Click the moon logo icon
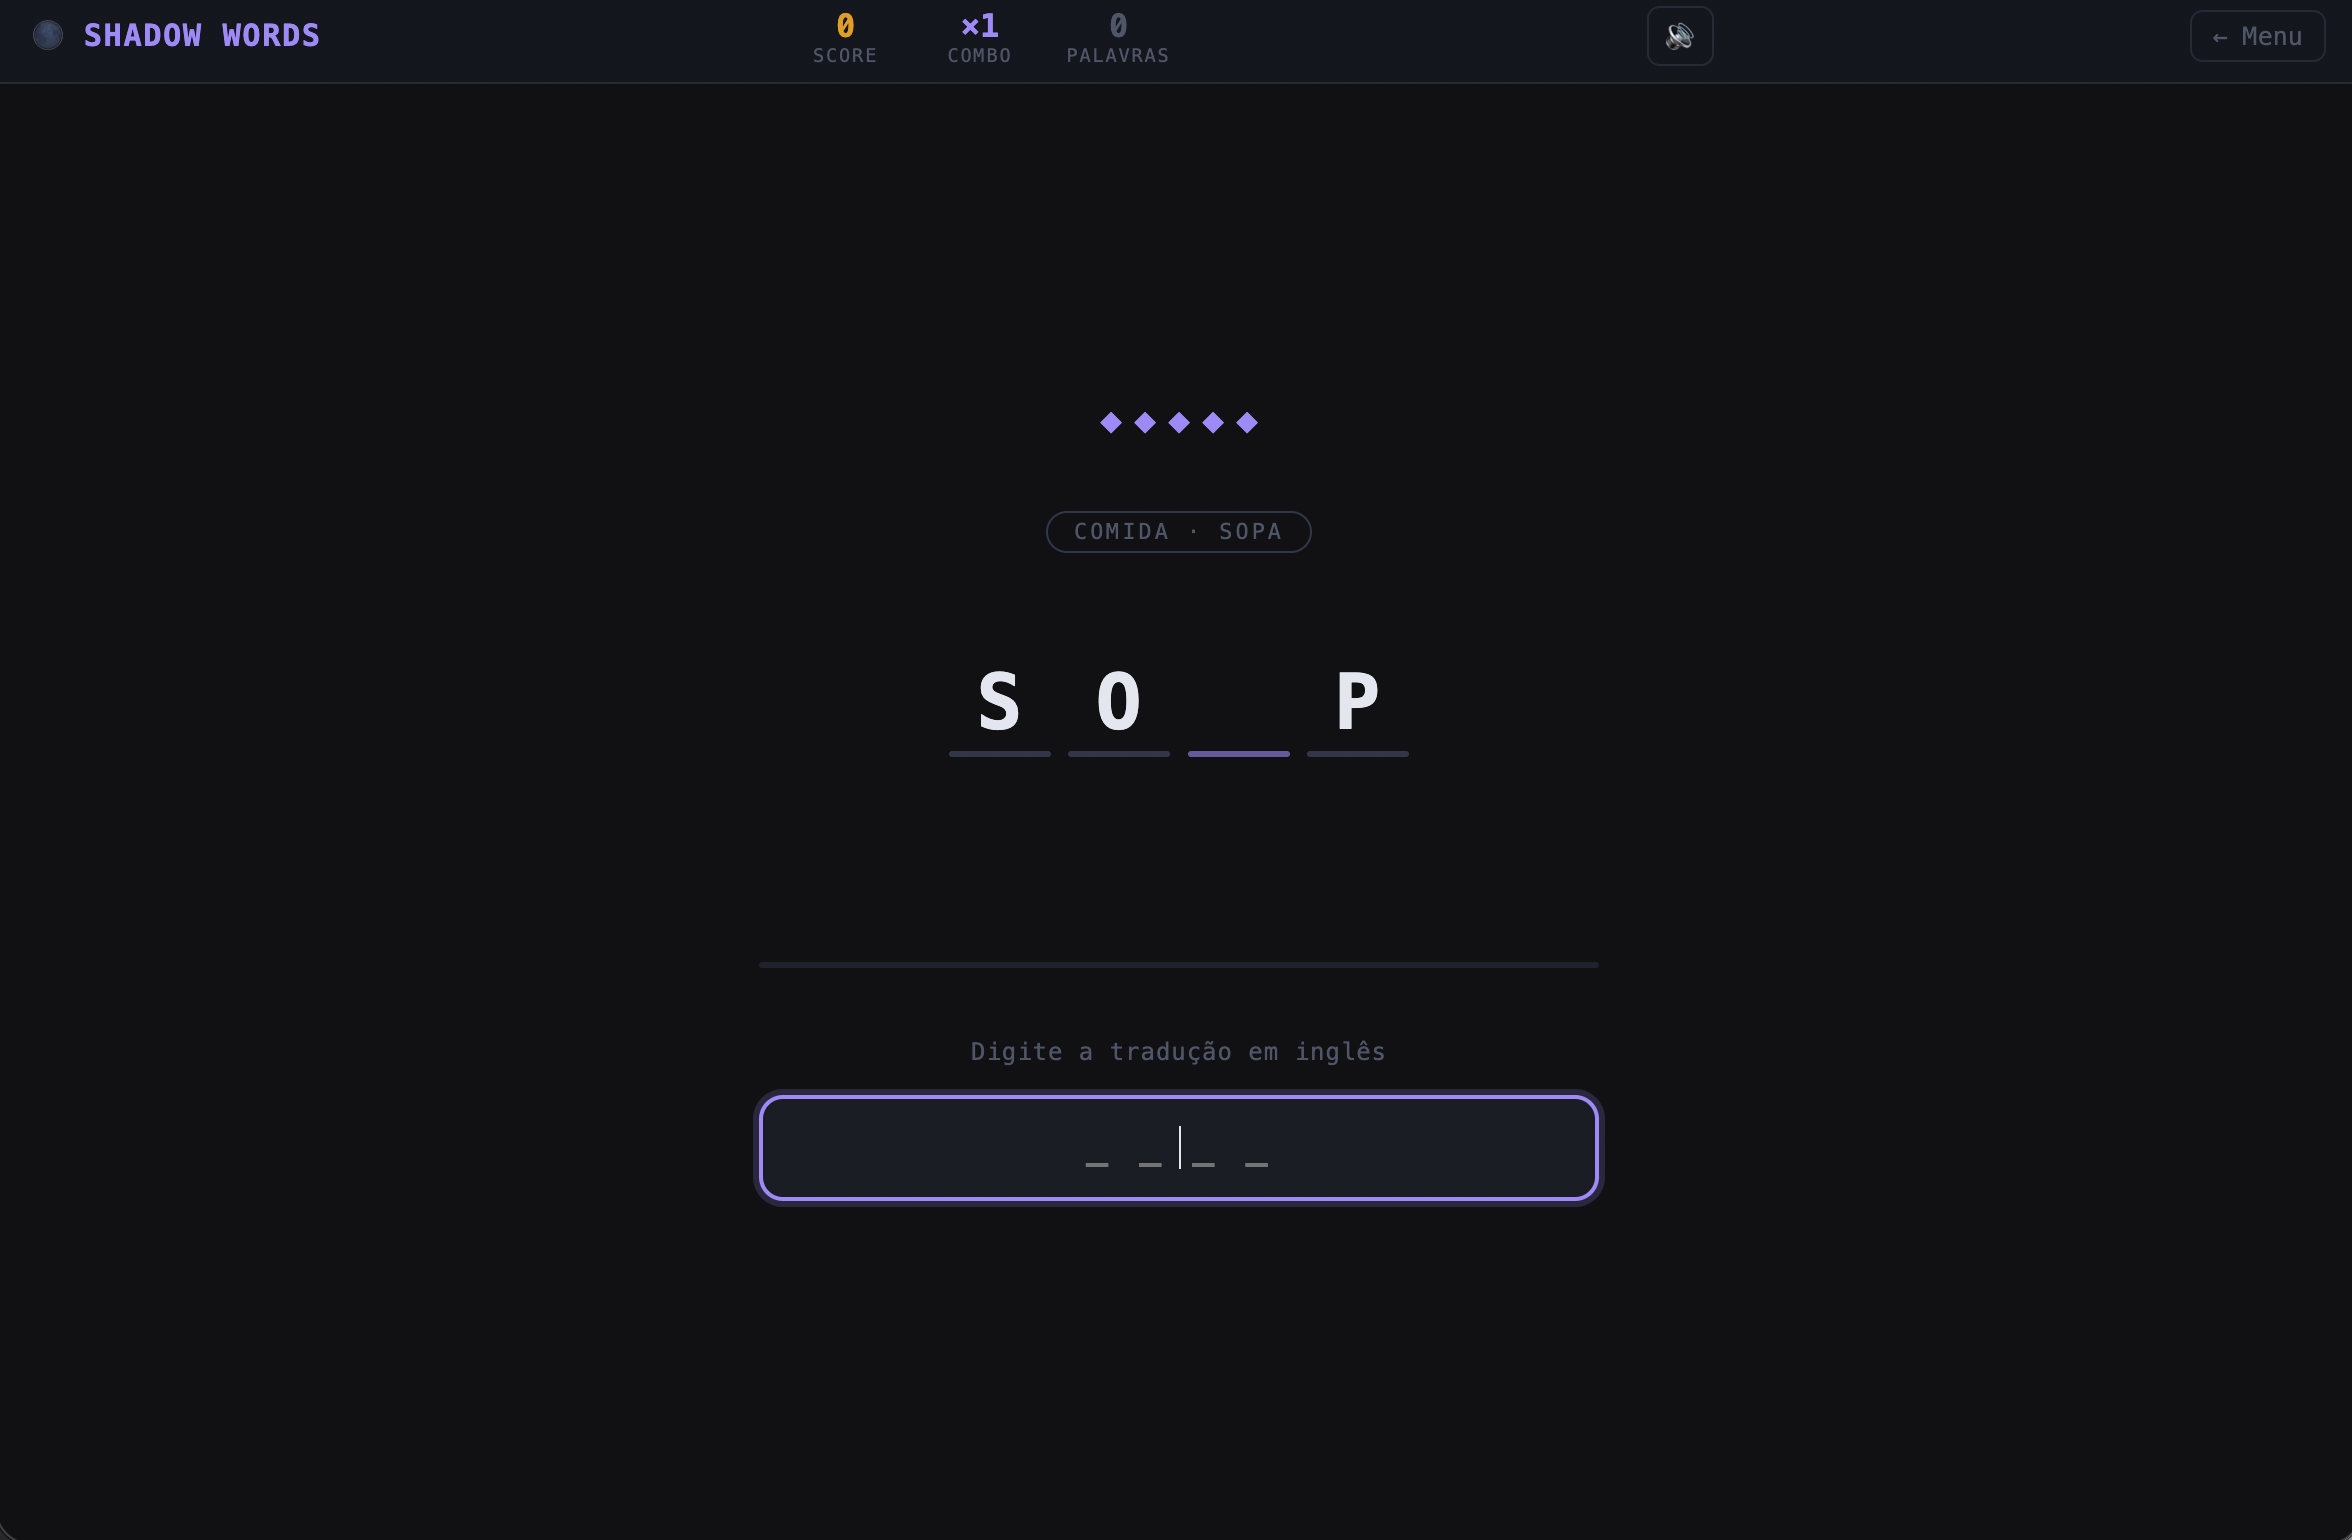Viewport: 2352px width, 1540px height. pyautogui.click(x=48, y=36)
